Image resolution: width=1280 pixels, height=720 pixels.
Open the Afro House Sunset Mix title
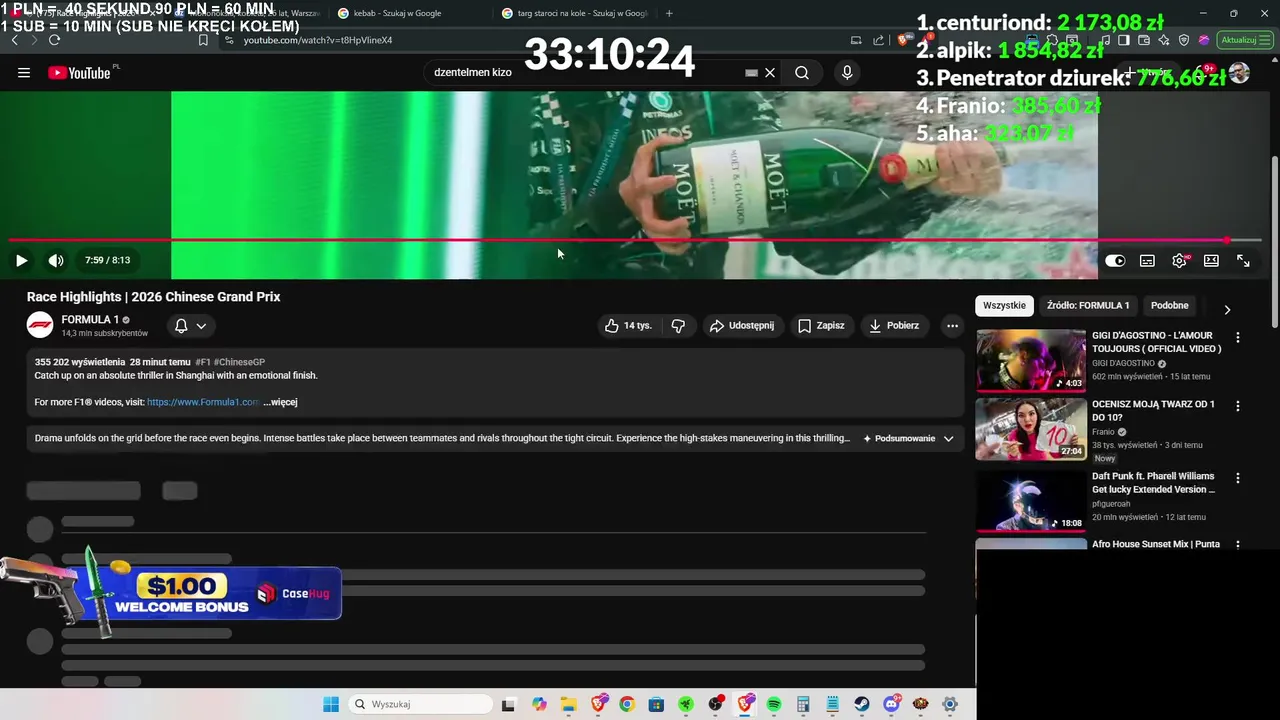[1156, 544]
